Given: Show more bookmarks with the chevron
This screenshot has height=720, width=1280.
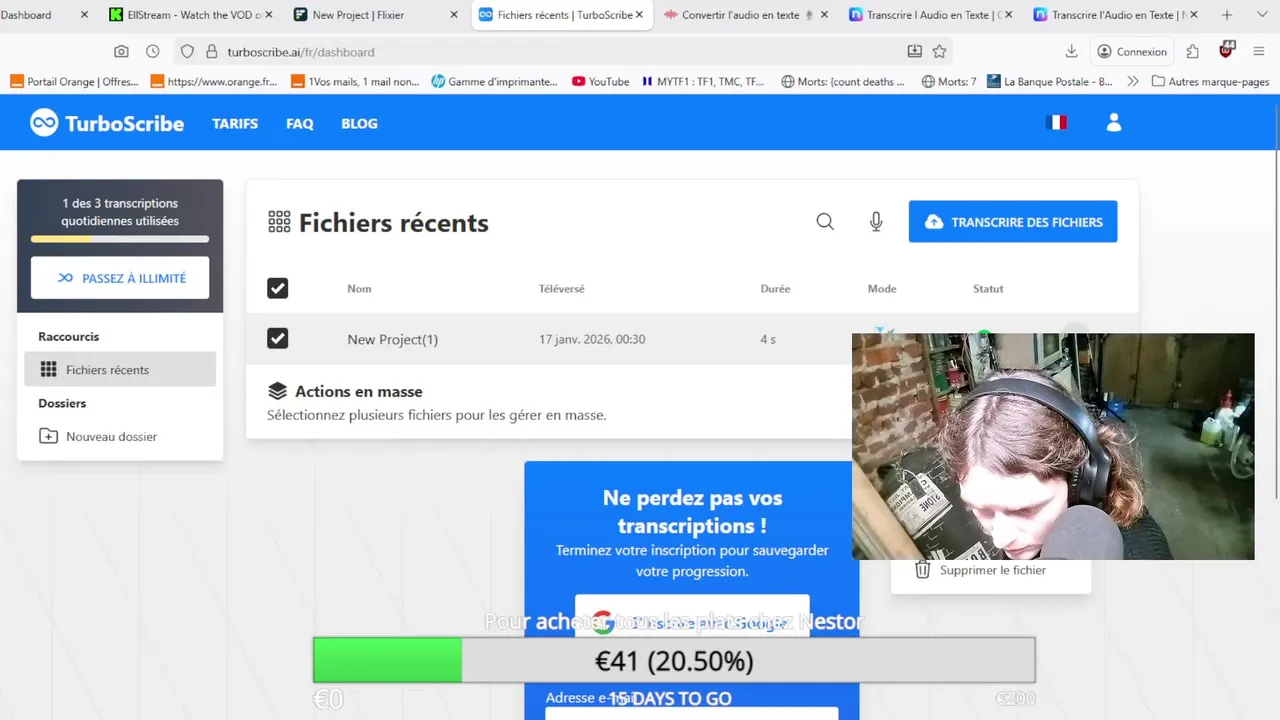Looking at the screenshot, I should pos(1132,82).
